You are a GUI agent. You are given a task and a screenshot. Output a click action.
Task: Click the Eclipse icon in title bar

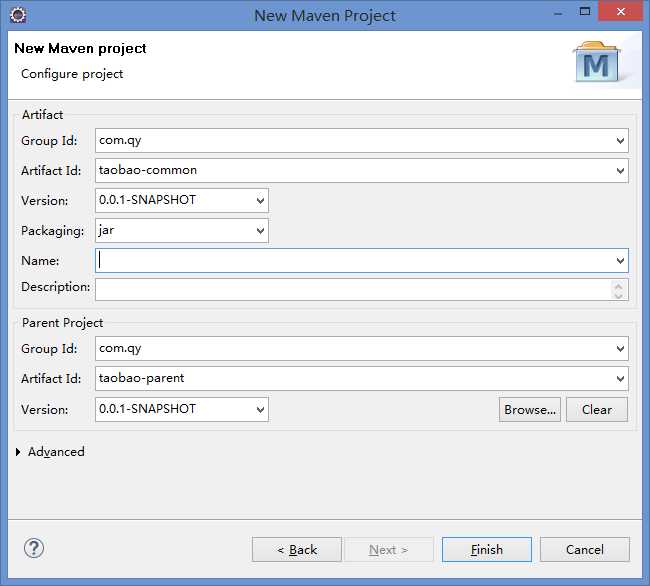point(18,15)
